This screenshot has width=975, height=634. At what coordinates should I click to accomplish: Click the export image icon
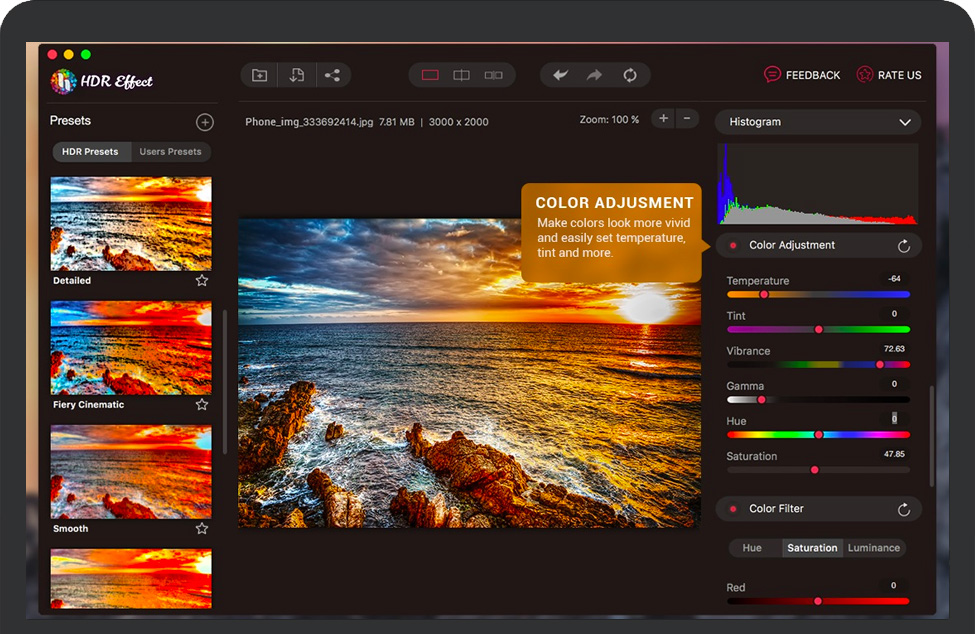(x=296, y=75)
